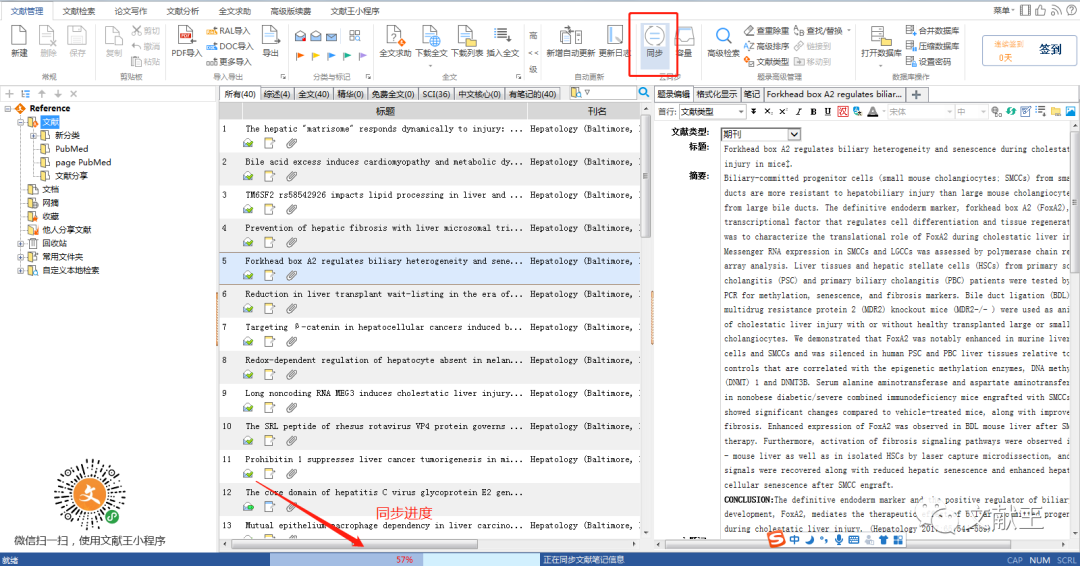Select the 综述(4) filter tab

pos(277,94)
